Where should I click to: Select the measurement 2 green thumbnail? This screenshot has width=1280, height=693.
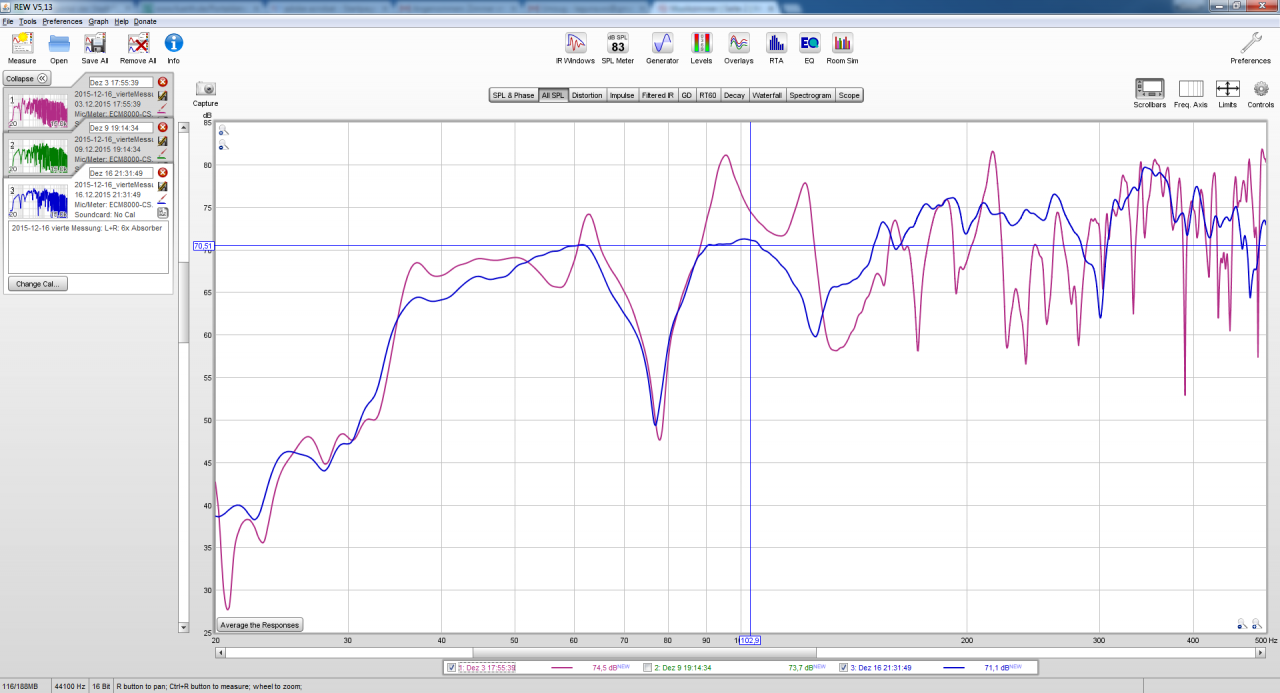[39, 154]
